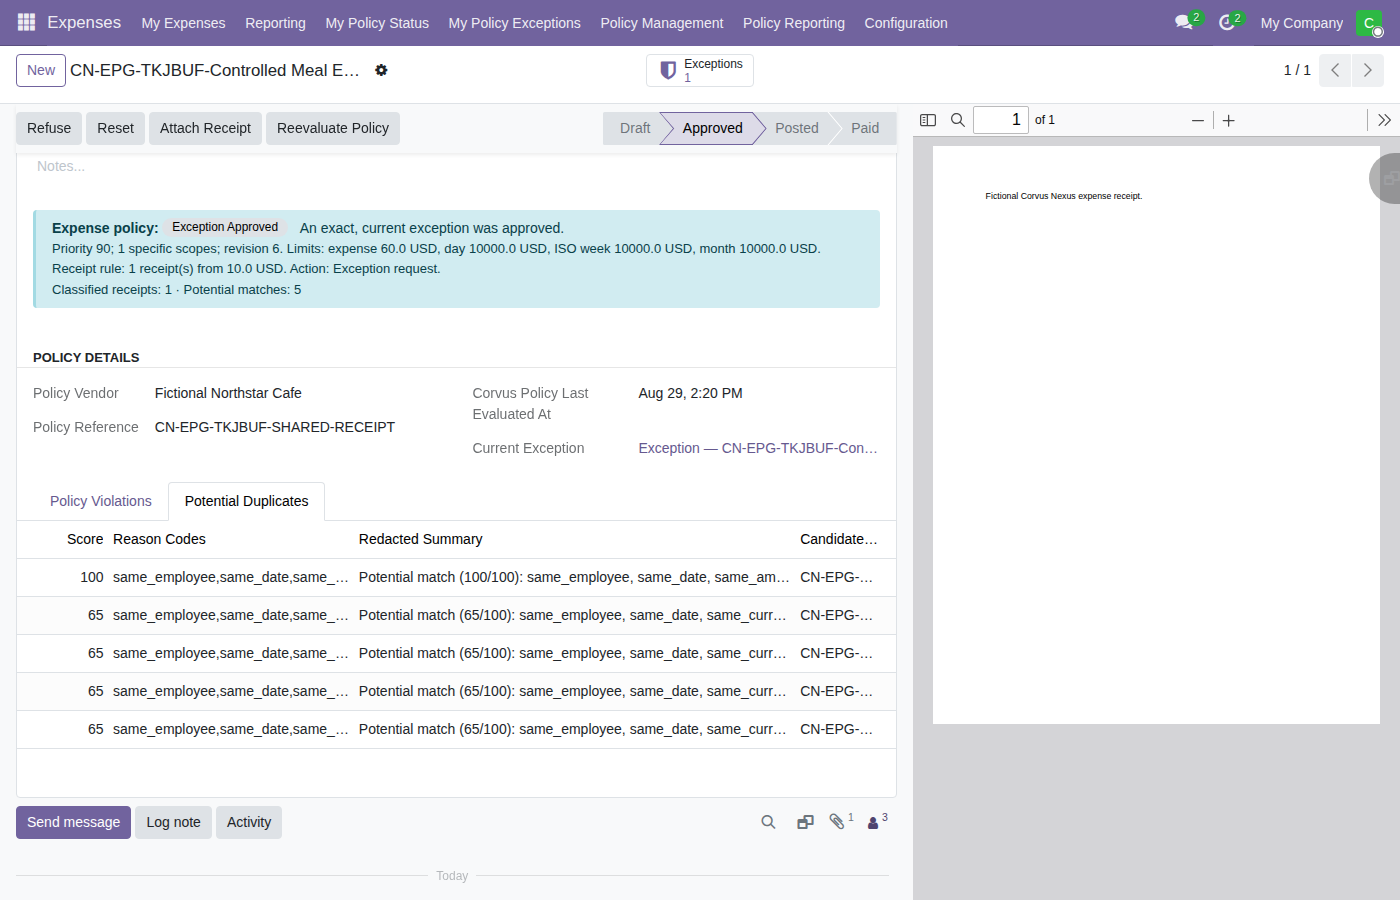Toggle the PDF viewer sidebar
Image resolution: width=1400 pixels, height=900 pixels.
[928, 120]
